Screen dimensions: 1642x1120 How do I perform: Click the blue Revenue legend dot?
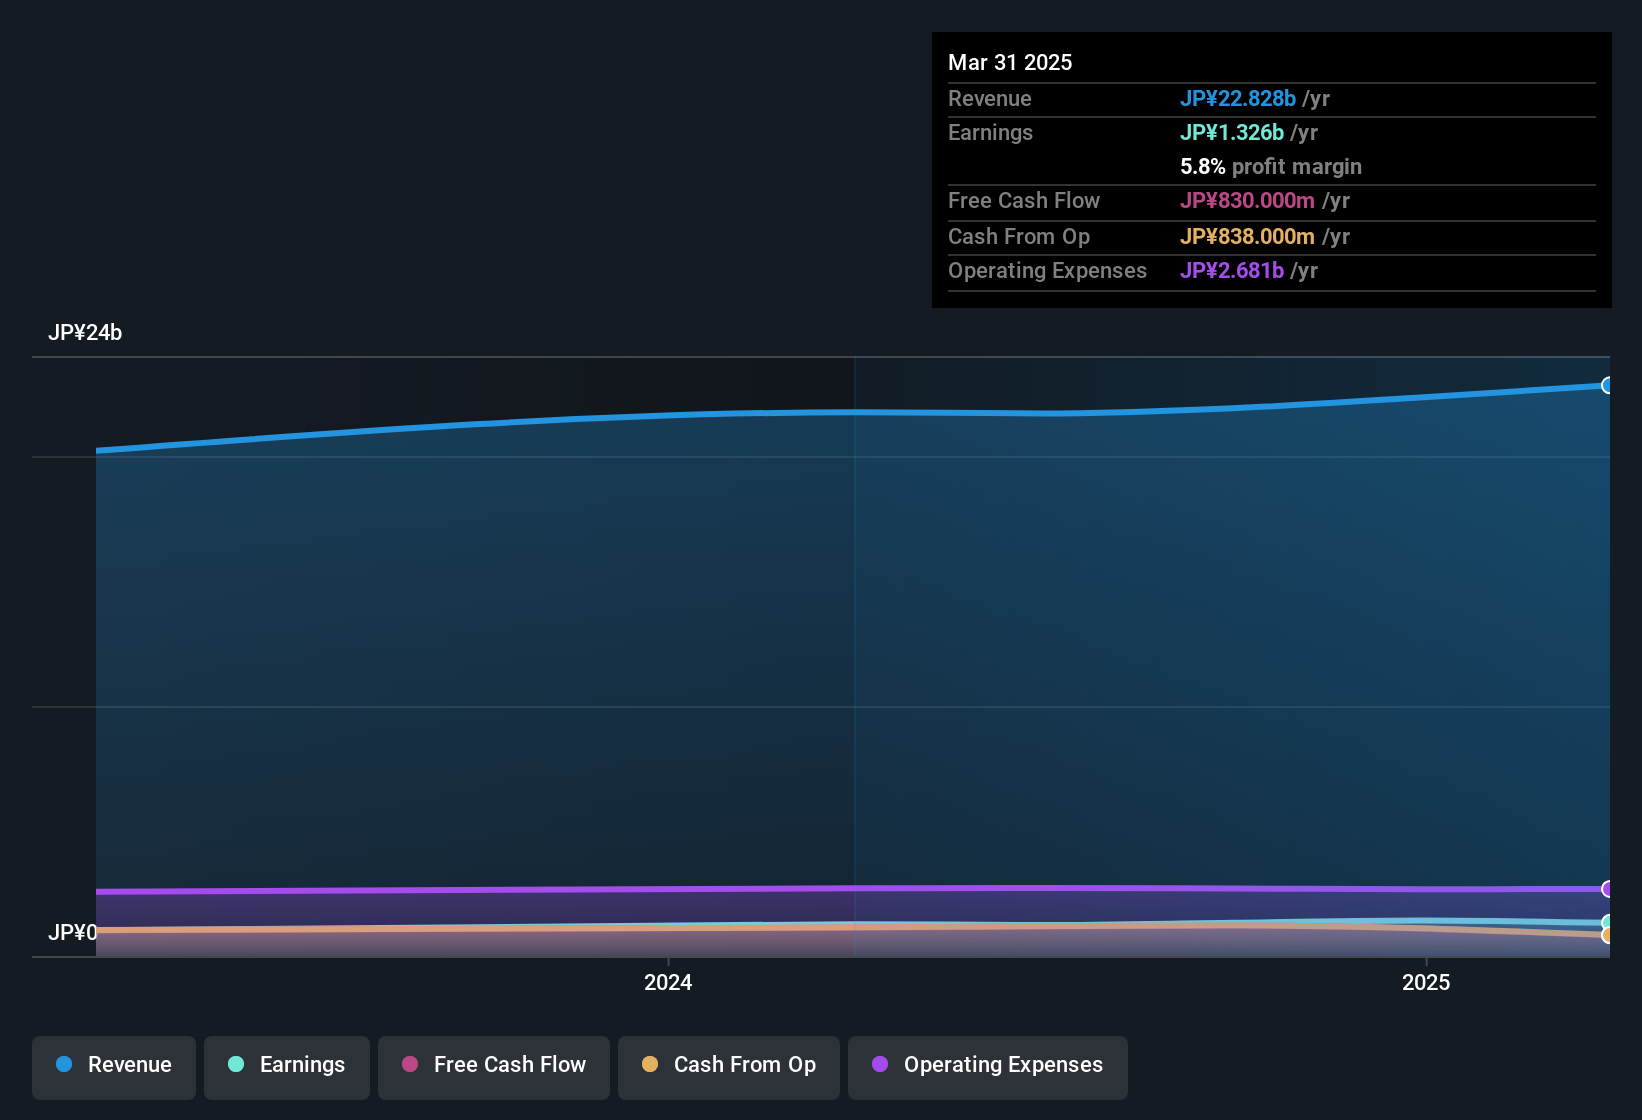(64, 1064)
